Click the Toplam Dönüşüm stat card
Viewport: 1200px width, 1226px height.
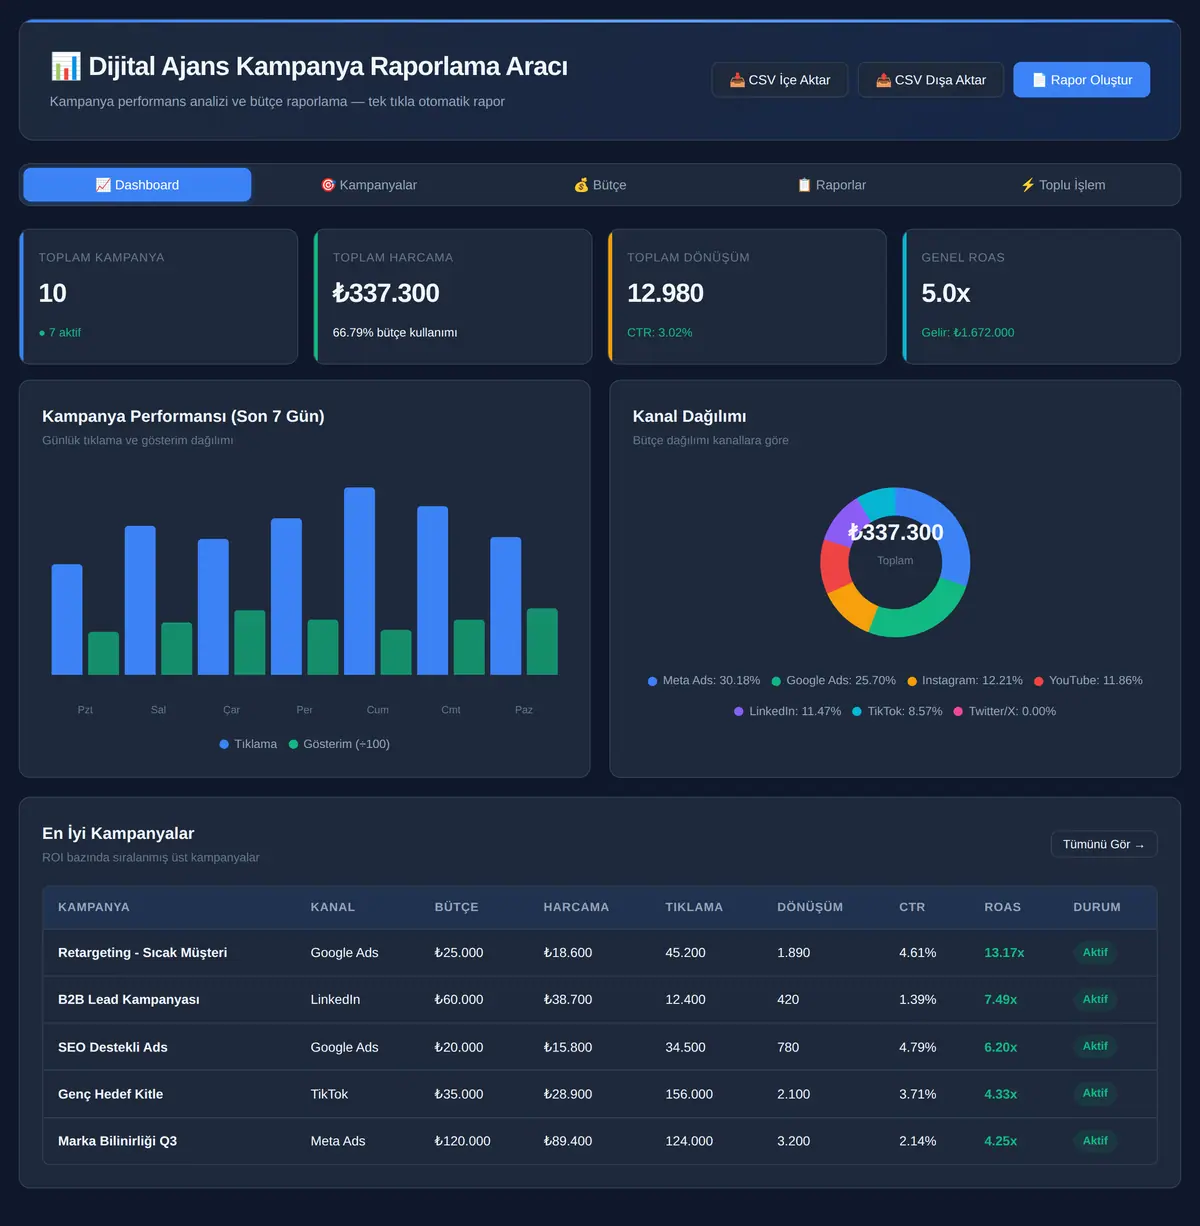pos(747,297)
